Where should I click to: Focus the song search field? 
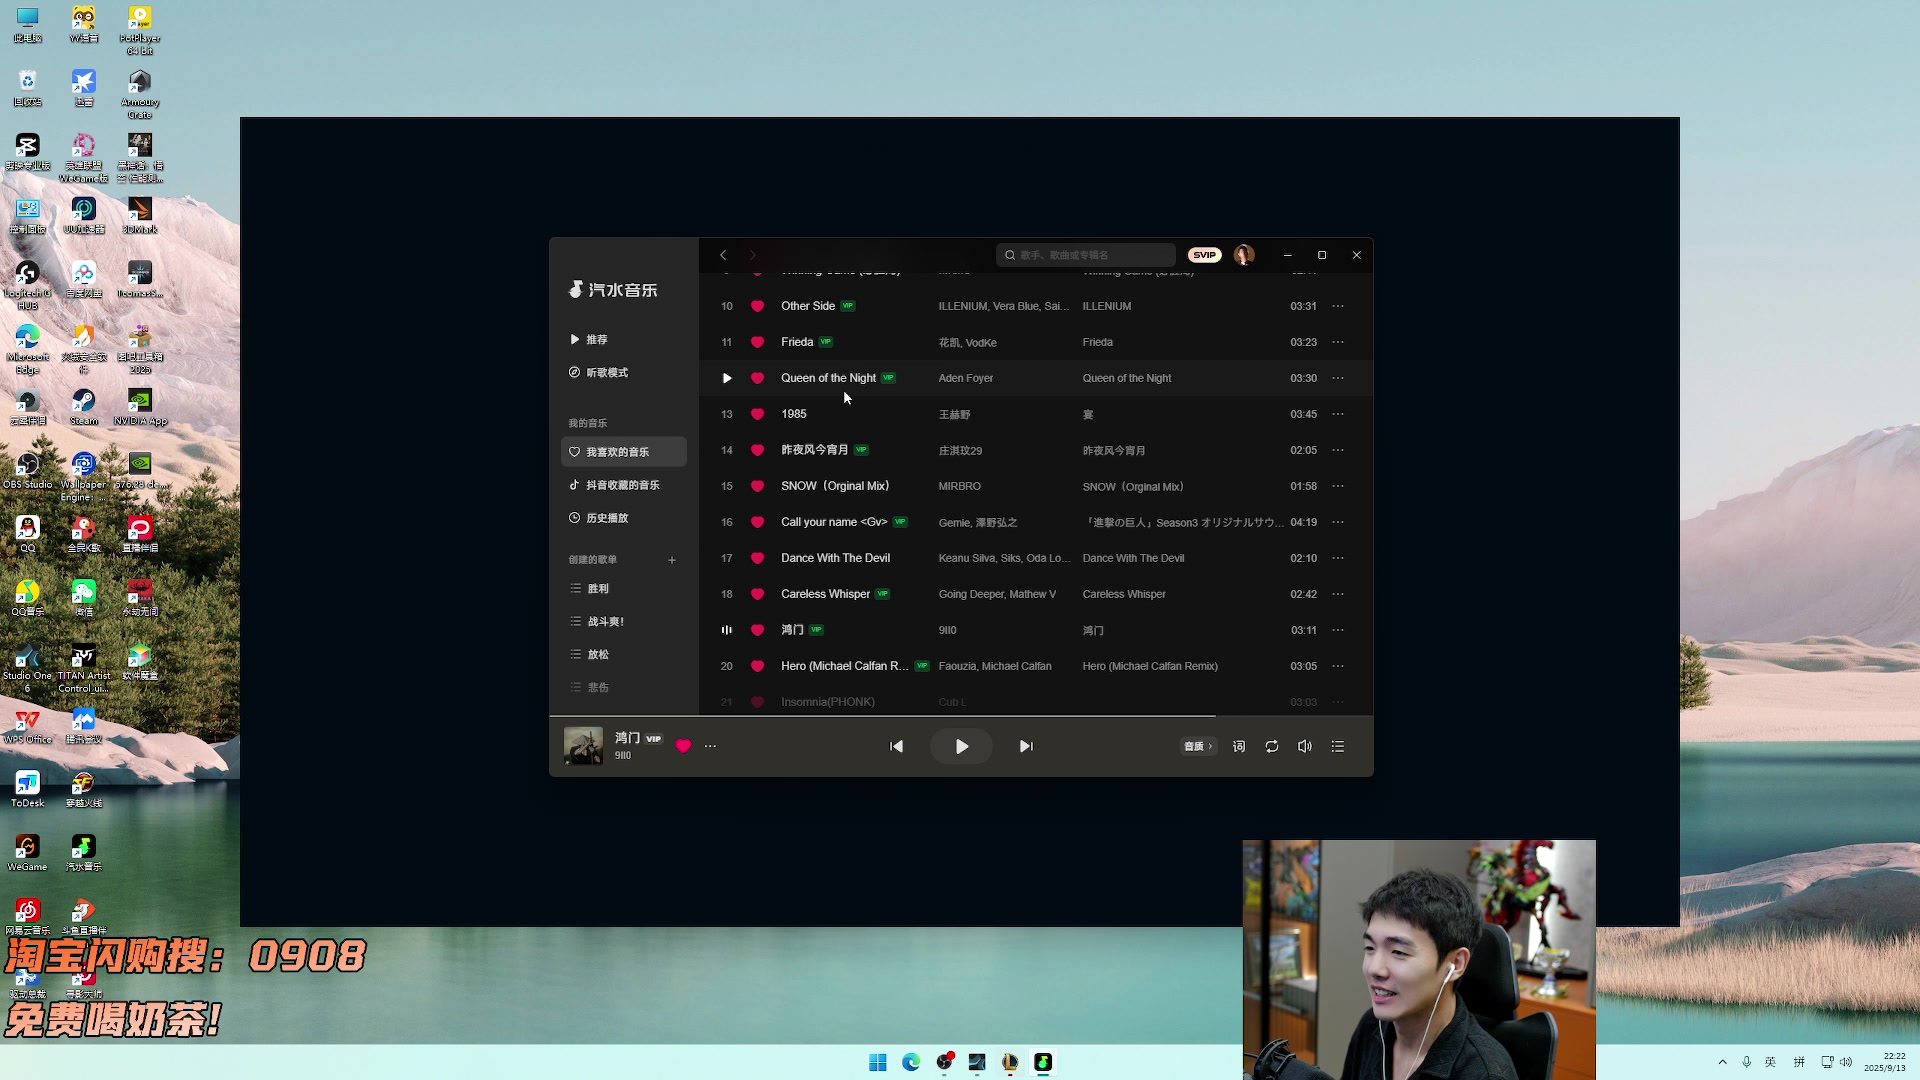[x=1086, y=255]
